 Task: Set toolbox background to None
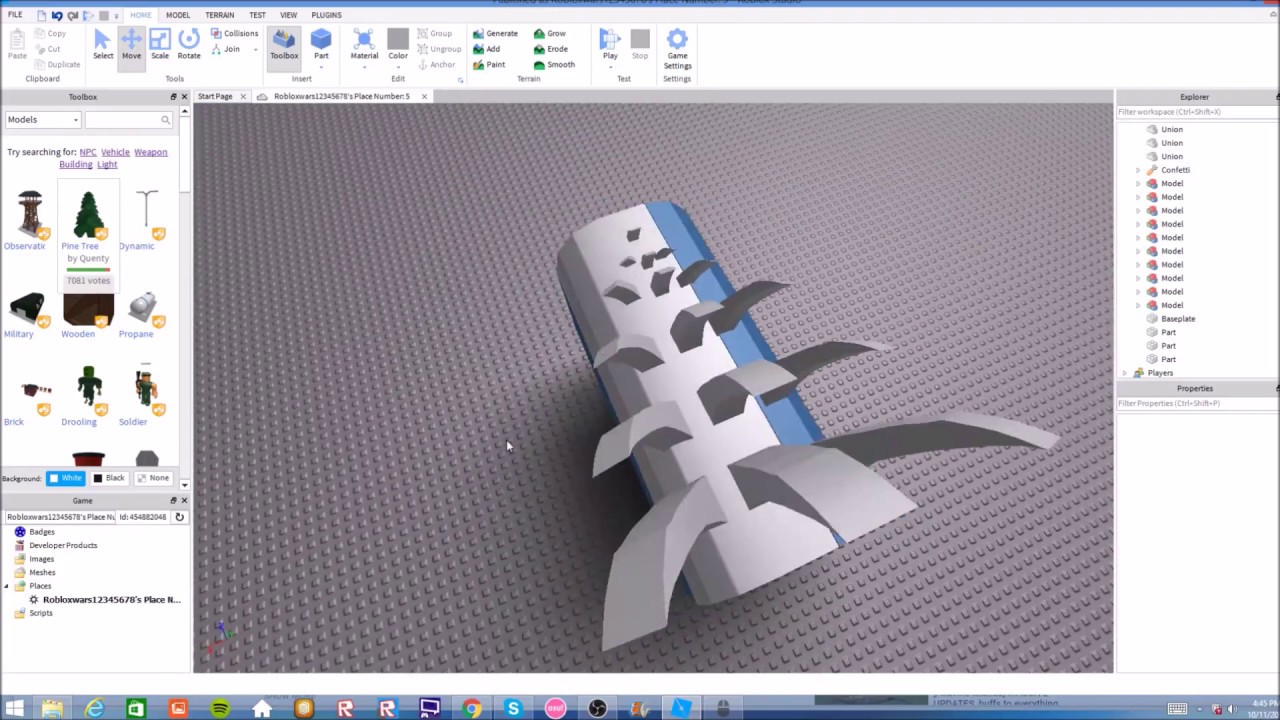tap(153, 478)
